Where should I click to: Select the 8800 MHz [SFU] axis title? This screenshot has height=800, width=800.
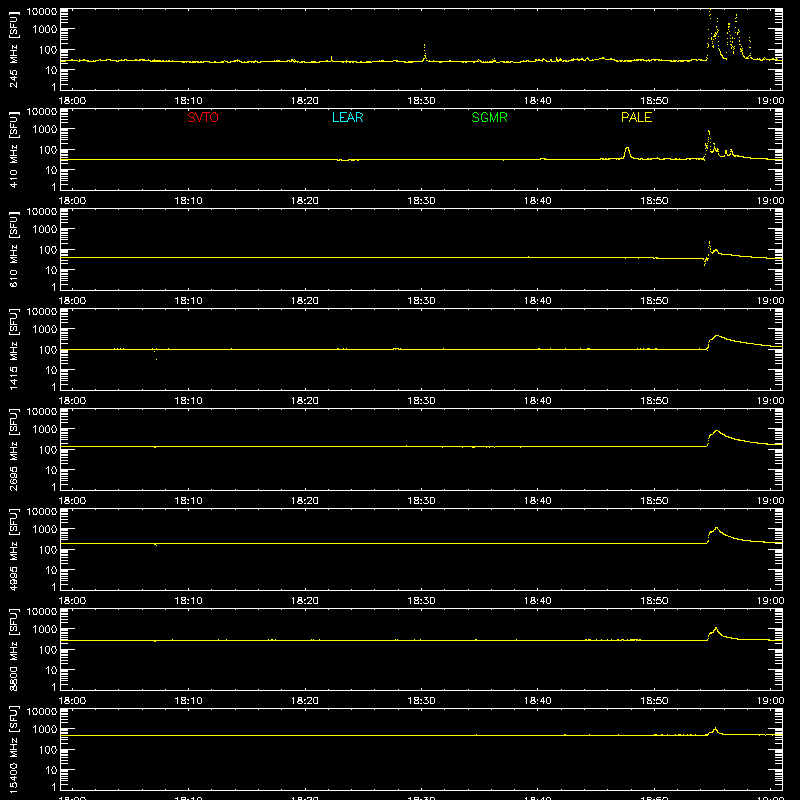(13, 650)
